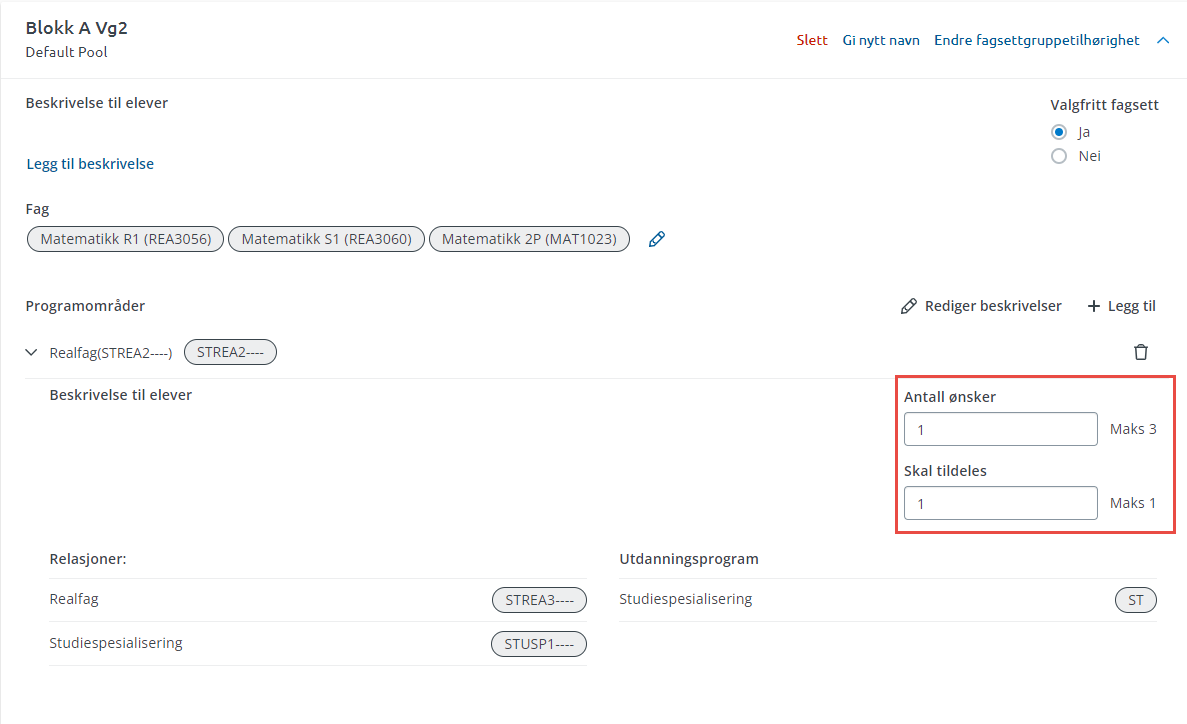Delete Realfag program area with trash icon

point(1141,352)
